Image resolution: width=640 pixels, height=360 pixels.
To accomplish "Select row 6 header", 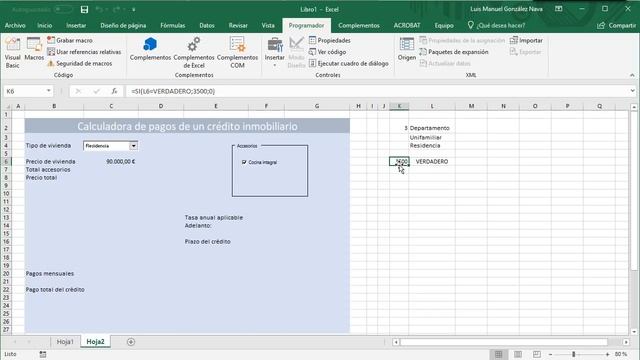I will click(x=6, y=162).
